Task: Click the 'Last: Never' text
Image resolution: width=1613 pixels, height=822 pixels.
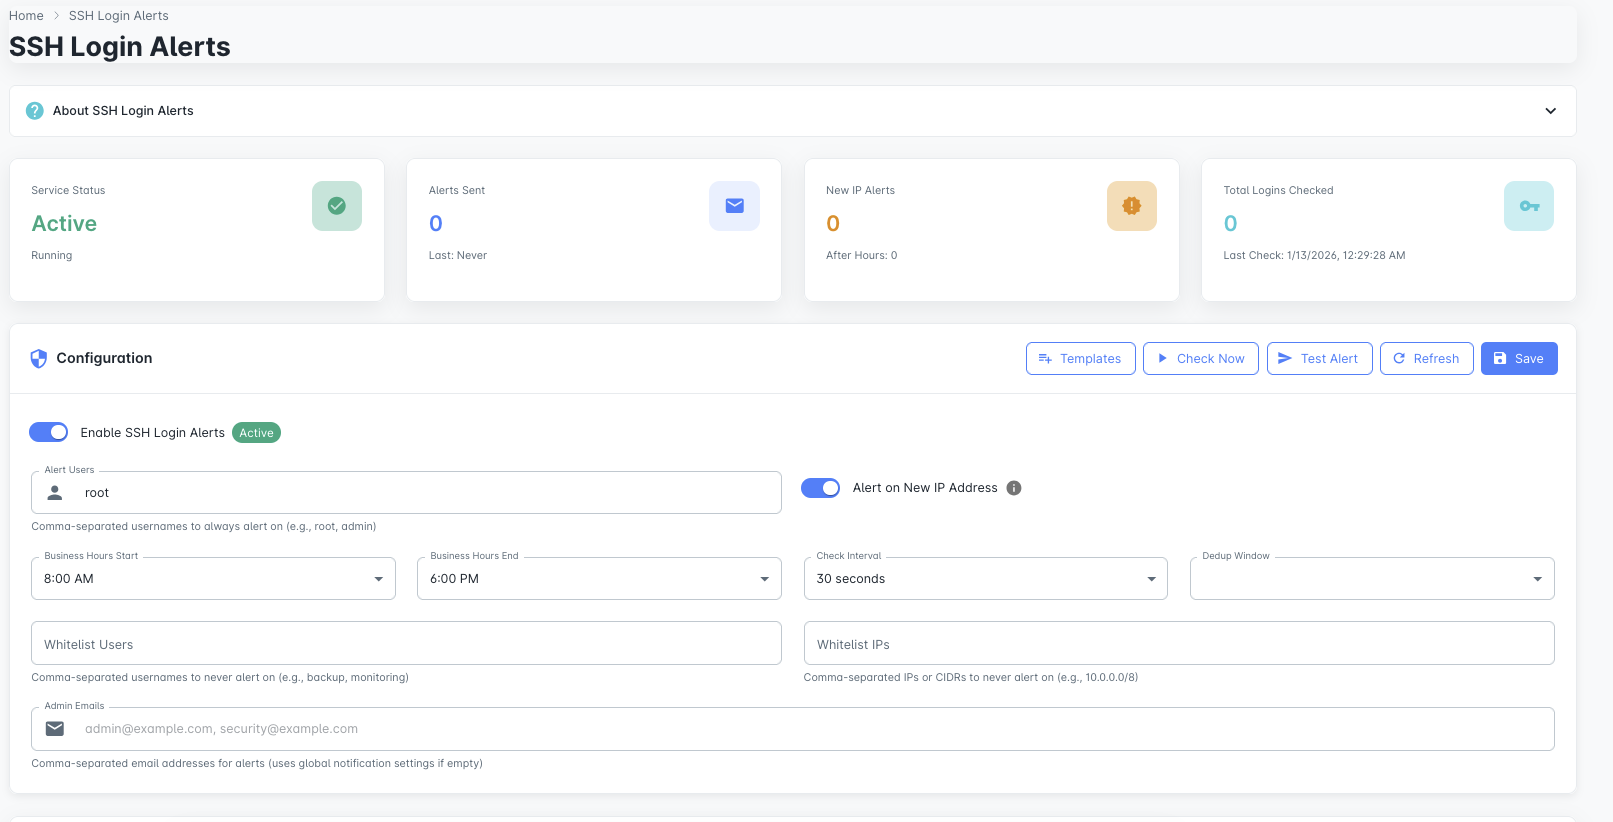Action: click(x=458, y=256)
